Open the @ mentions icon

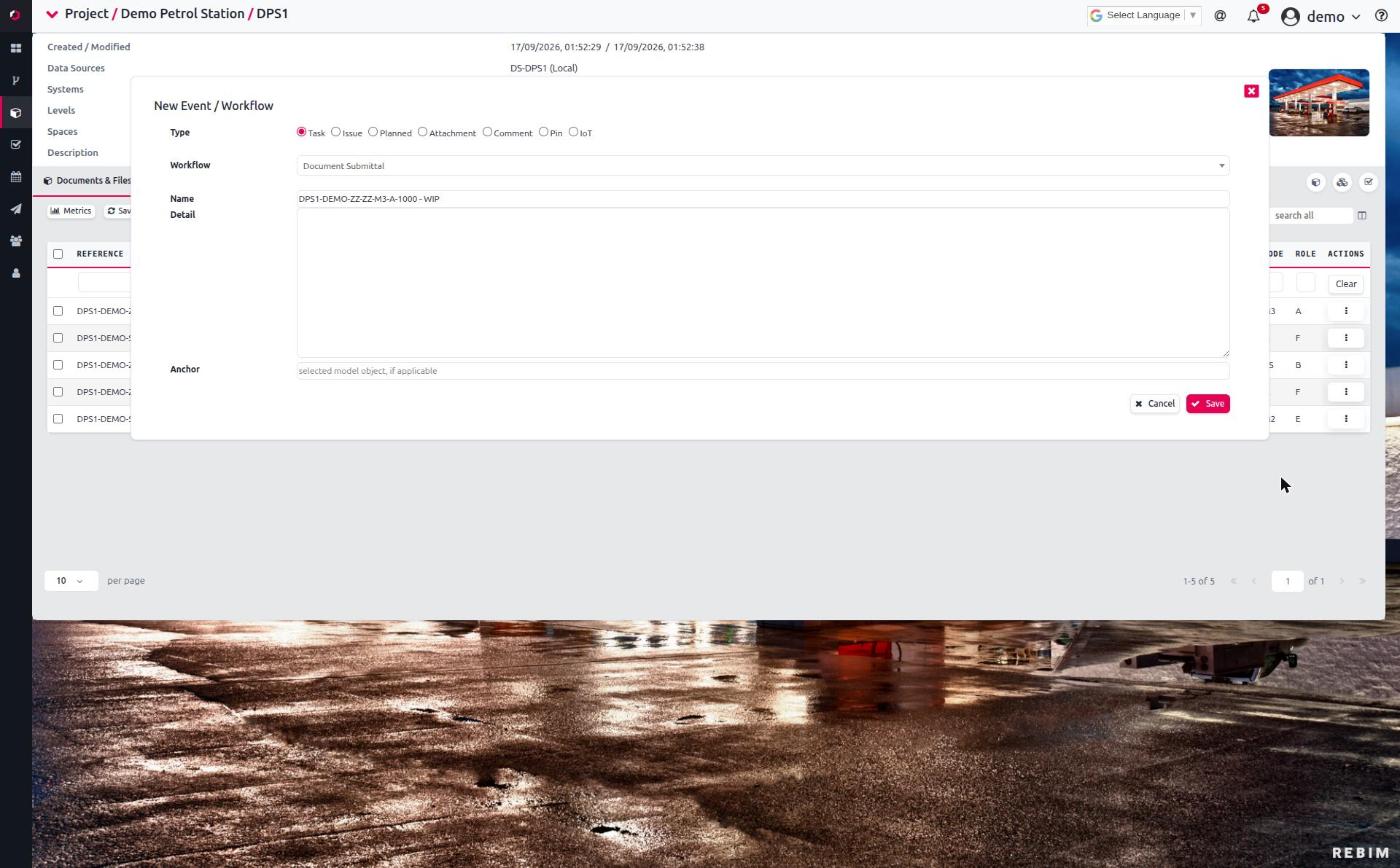(1220, 16)
